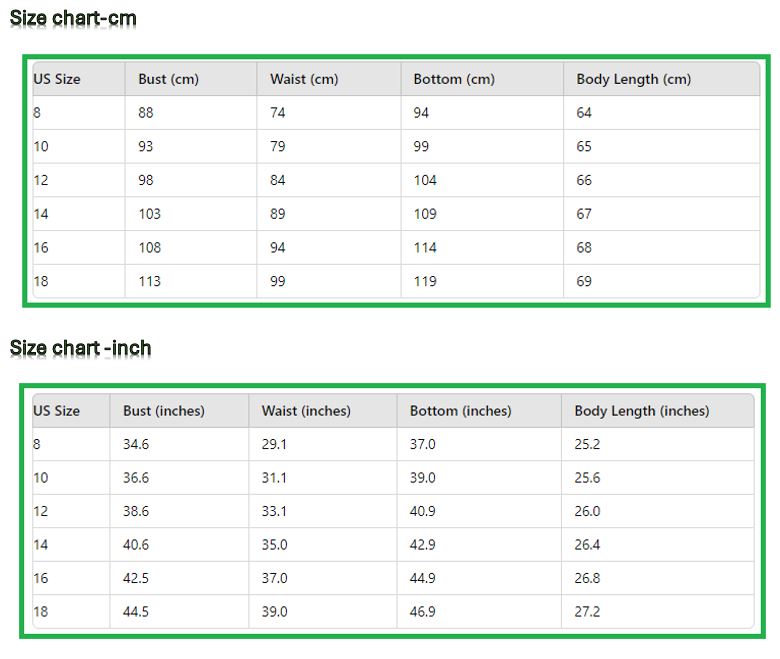Viewport: 780px width, 659px height.
Task: Click the body length 67 cell
Action: pos(584,214)
